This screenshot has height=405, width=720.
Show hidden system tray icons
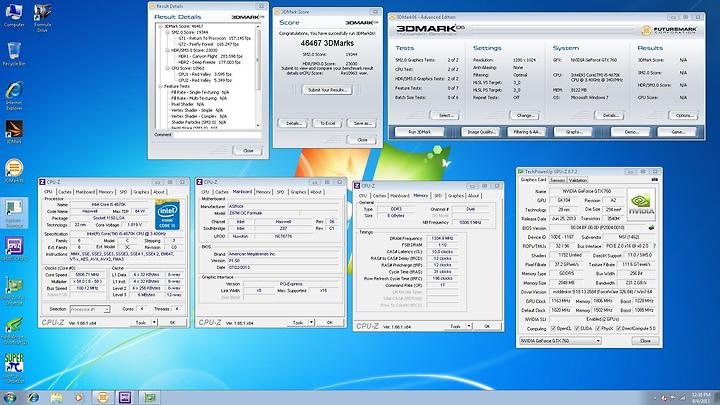(654, 398)
